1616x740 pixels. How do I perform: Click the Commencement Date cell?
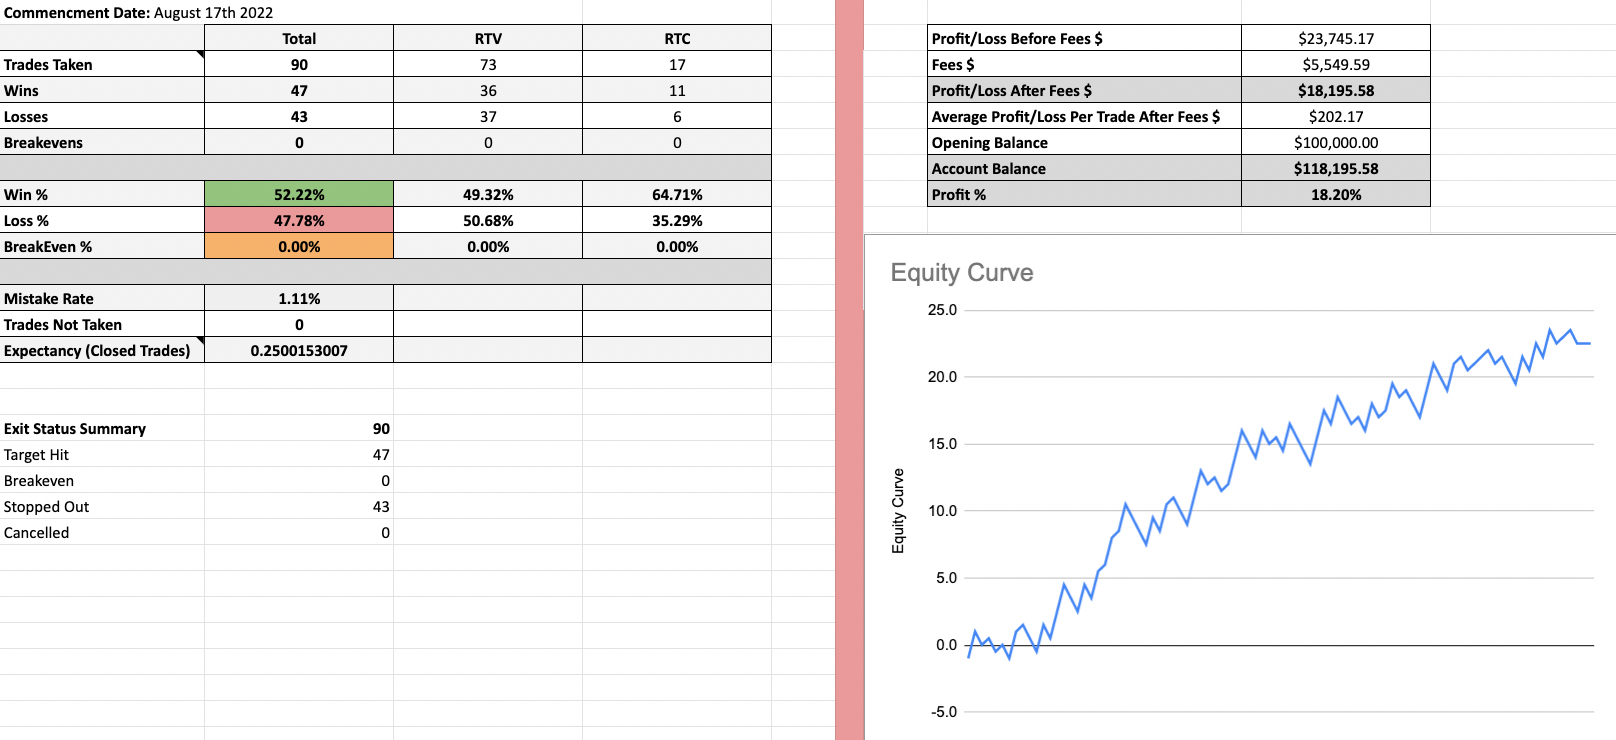[138, 13]
